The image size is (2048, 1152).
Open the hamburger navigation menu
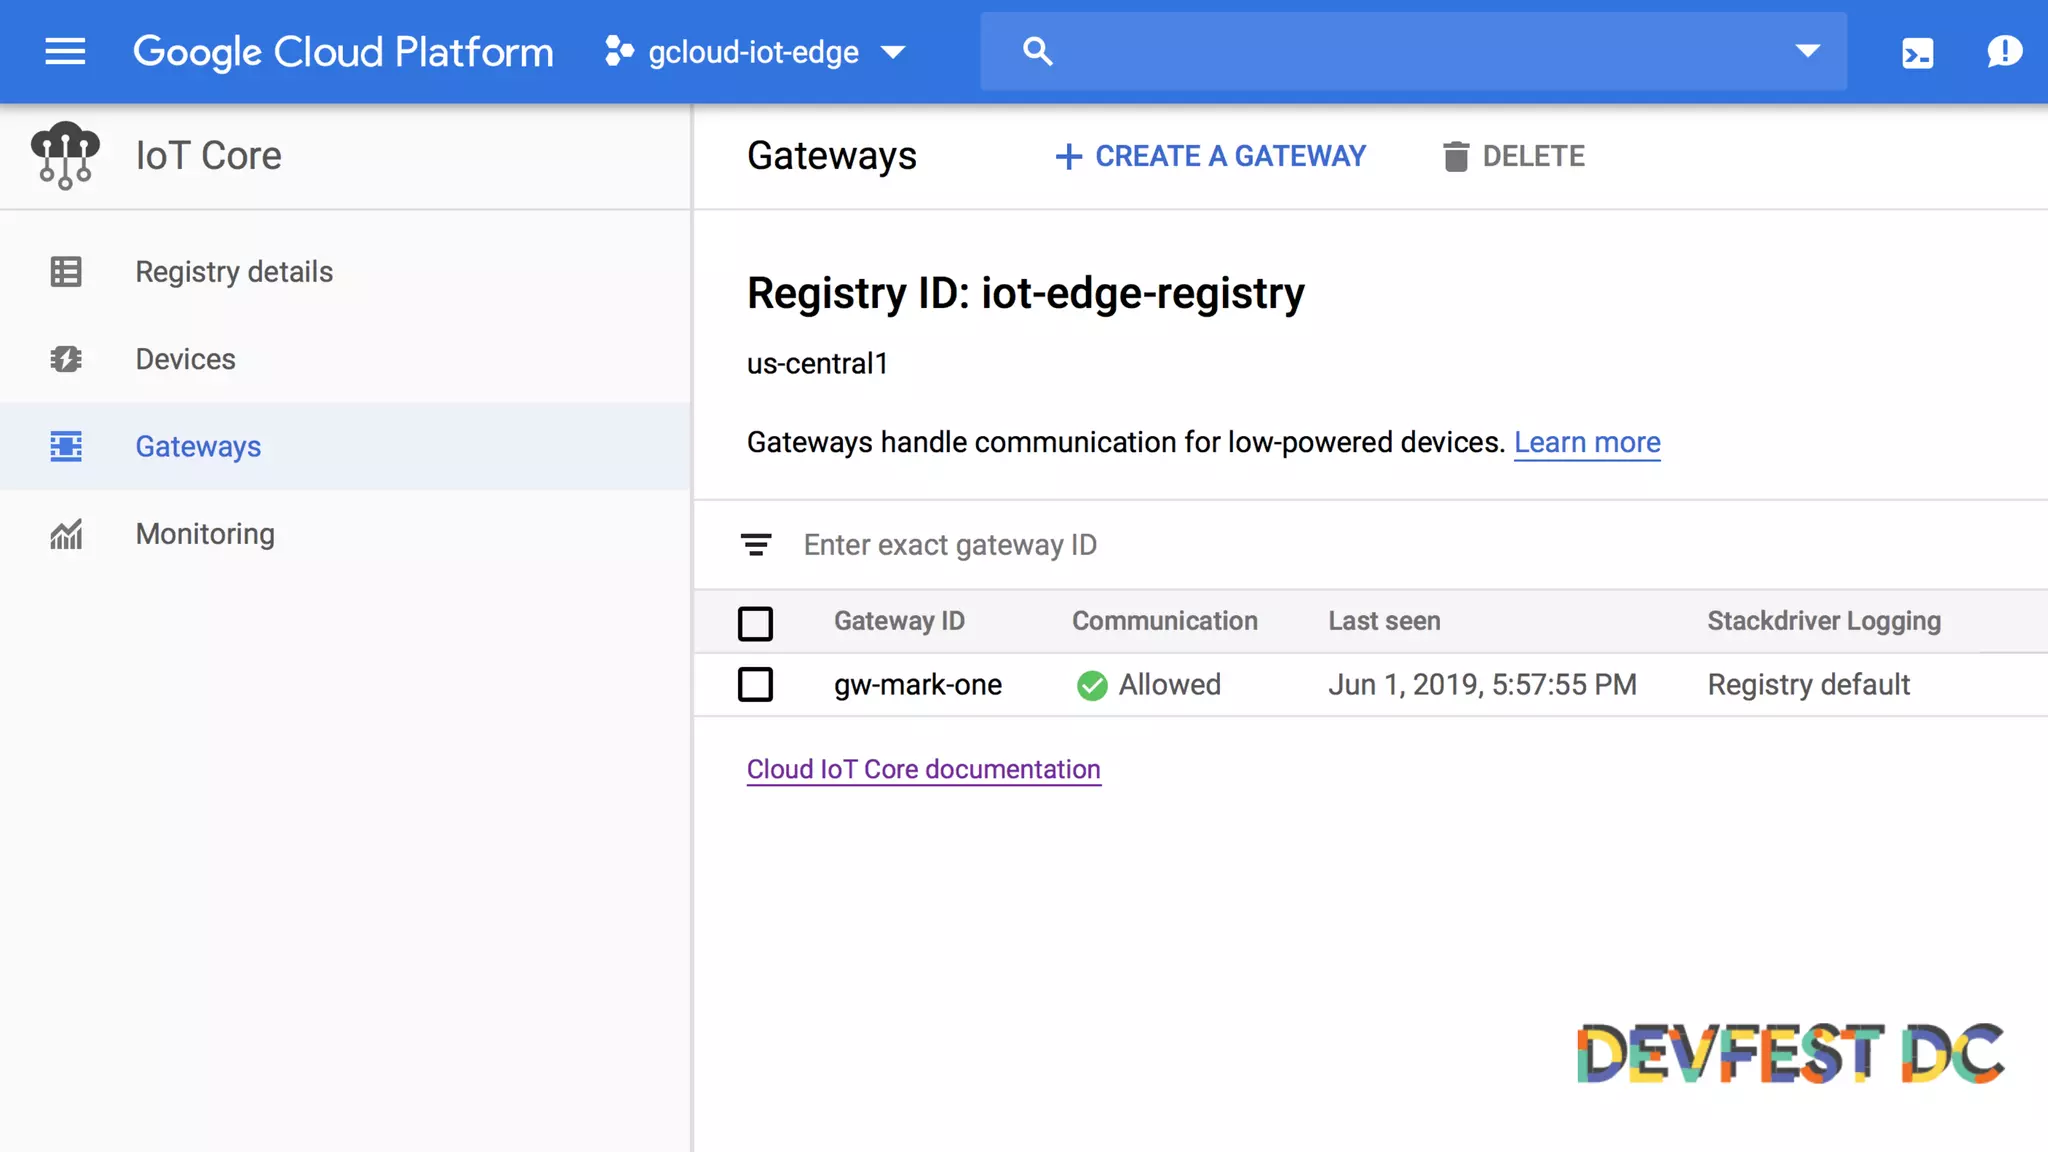65,52
